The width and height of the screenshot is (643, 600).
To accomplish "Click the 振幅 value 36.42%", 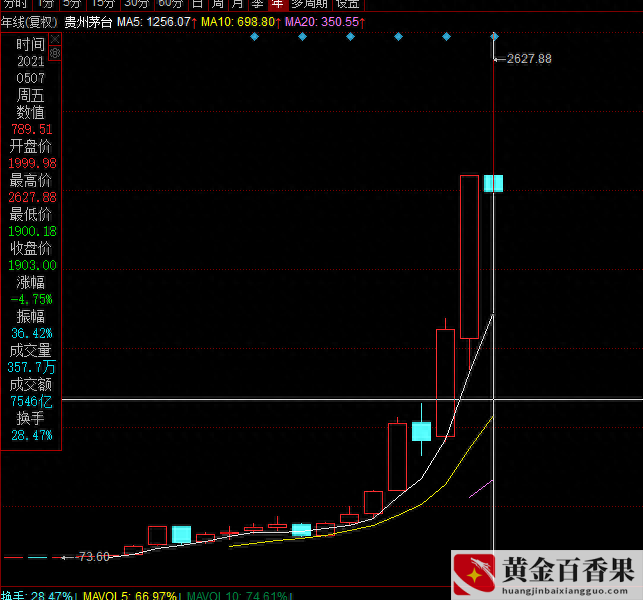I will pyautogui.click(x=32, y=333).
